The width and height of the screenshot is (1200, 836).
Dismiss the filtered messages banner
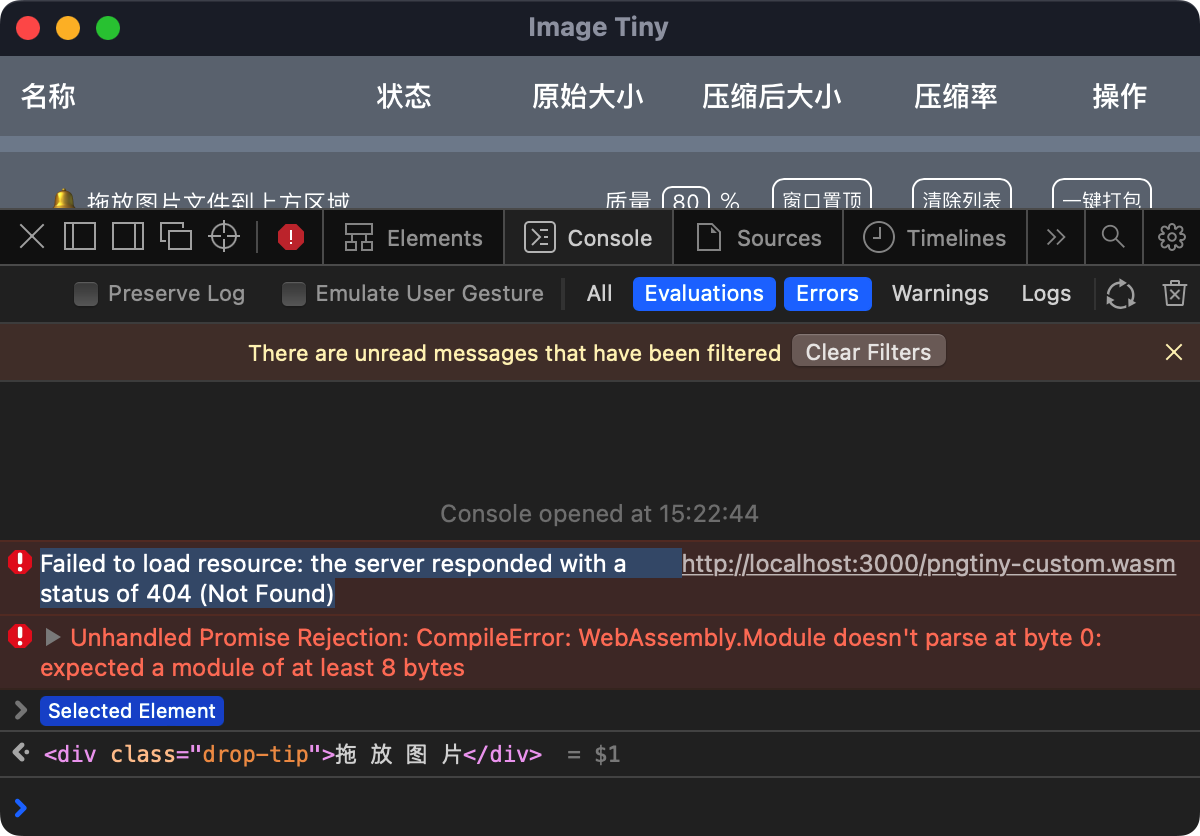tap(1174, 352)
